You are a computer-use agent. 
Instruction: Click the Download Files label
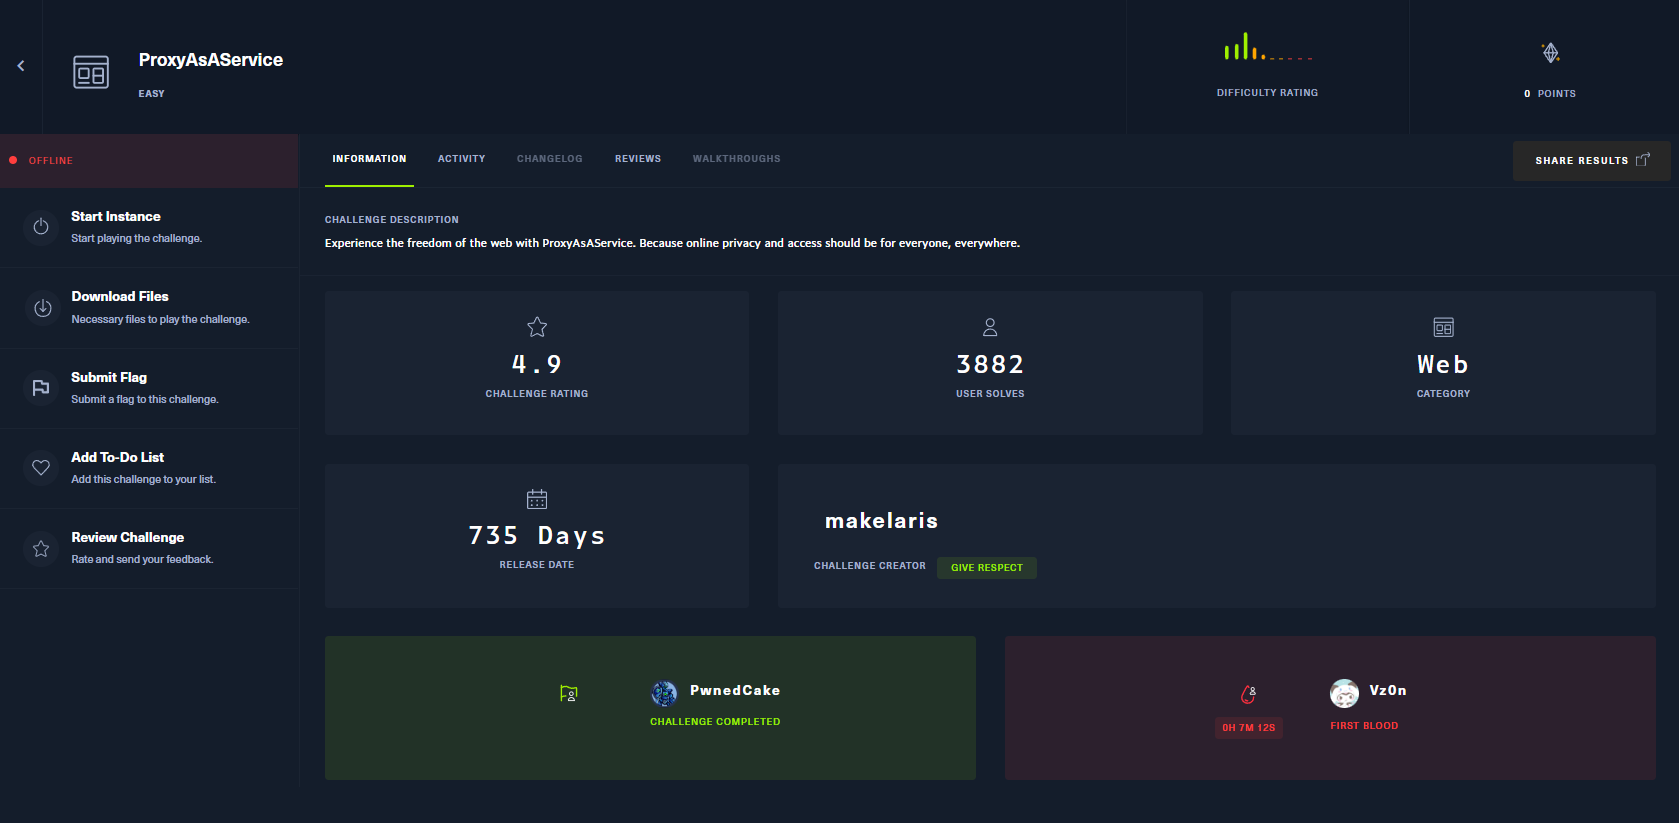coord(120,296)
